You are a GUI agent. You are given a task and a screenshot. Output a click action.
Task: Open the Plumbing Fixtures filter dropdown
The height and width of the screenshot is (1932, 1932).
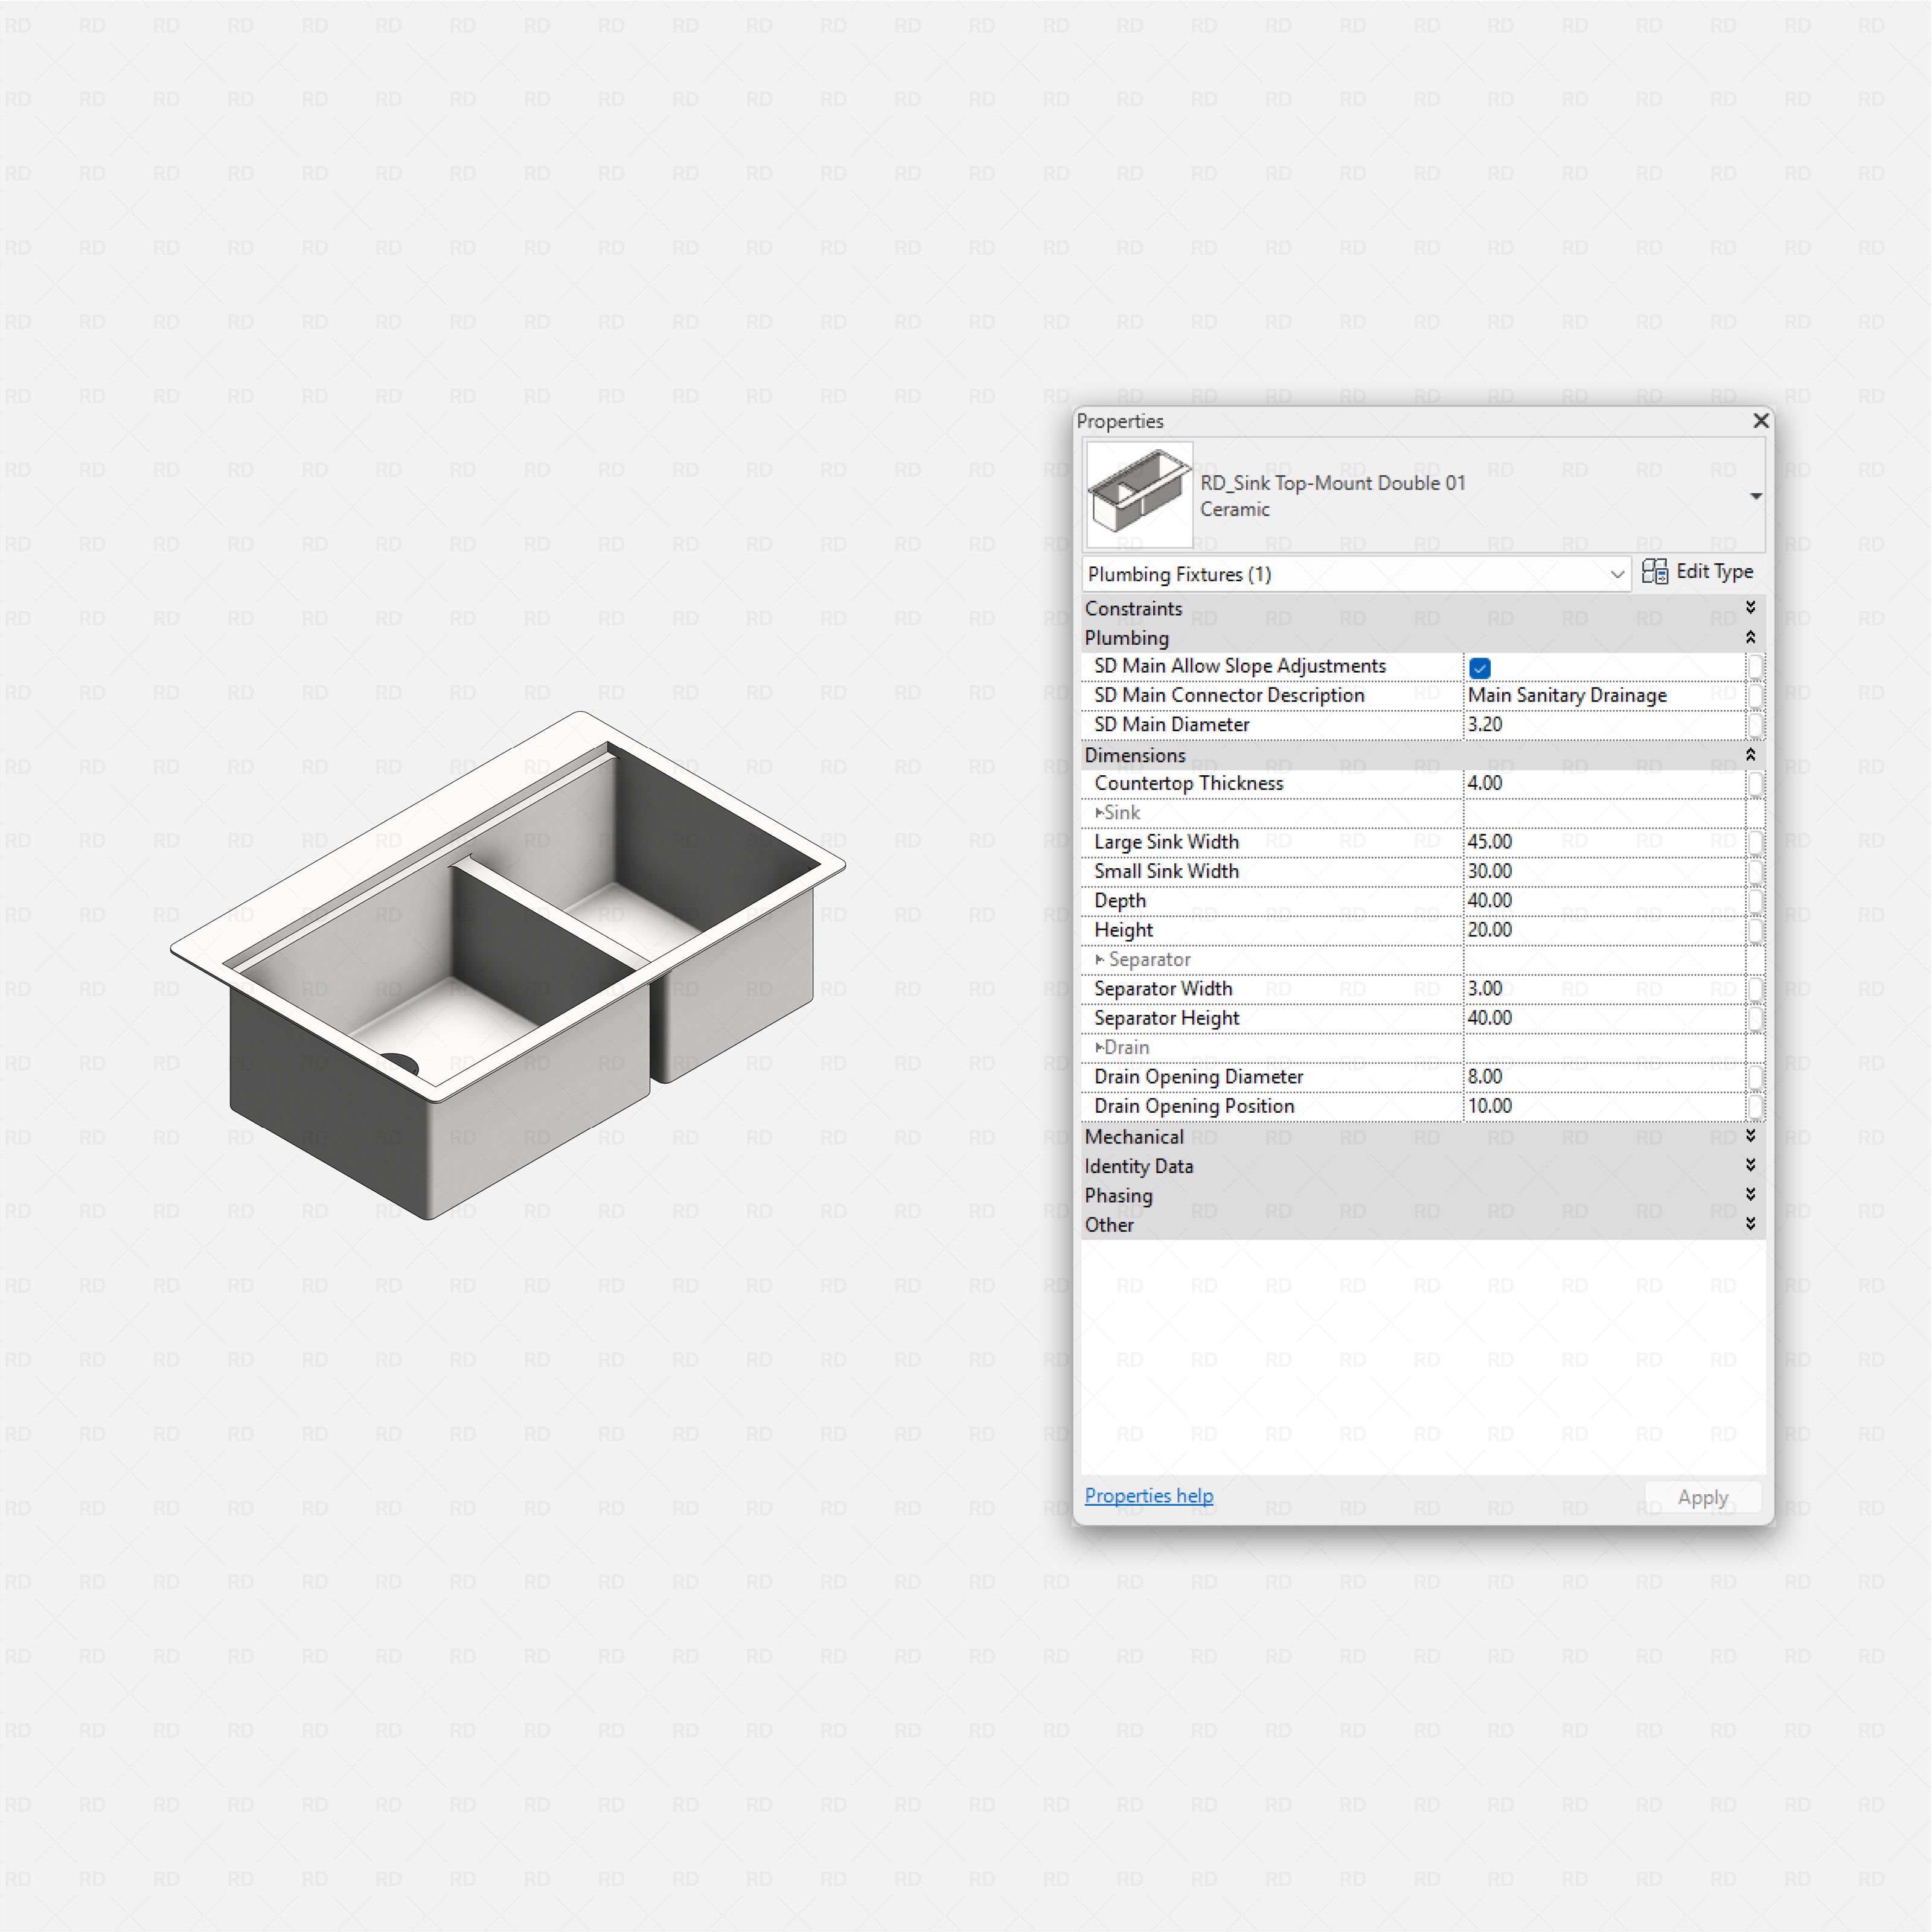[x=1617, y=574]
